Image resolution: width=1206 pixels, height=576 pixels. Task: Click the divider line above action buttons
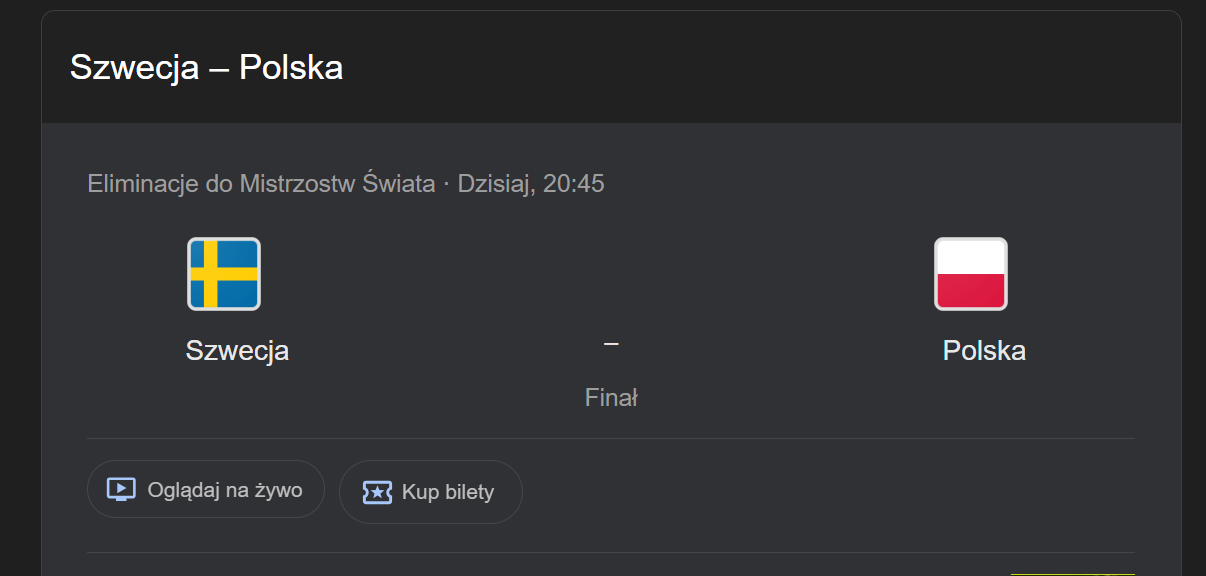click(x=610, y=438)
